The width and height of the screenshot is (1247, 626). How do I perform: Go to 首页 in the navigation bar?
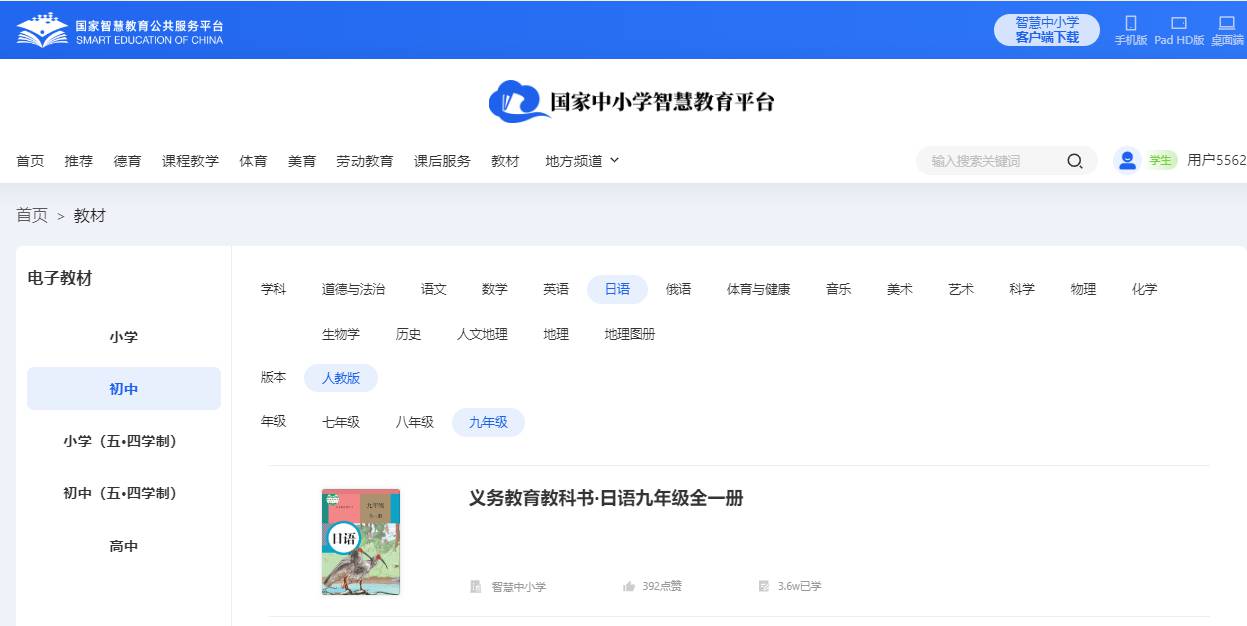coord(30,161)
